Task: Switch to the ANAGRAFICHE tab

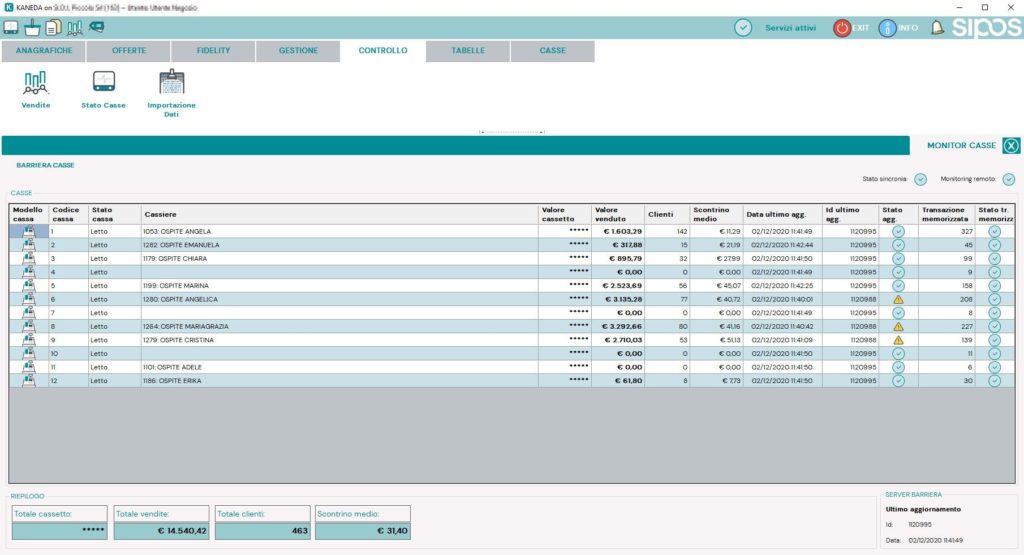Action: pos(44,51)
